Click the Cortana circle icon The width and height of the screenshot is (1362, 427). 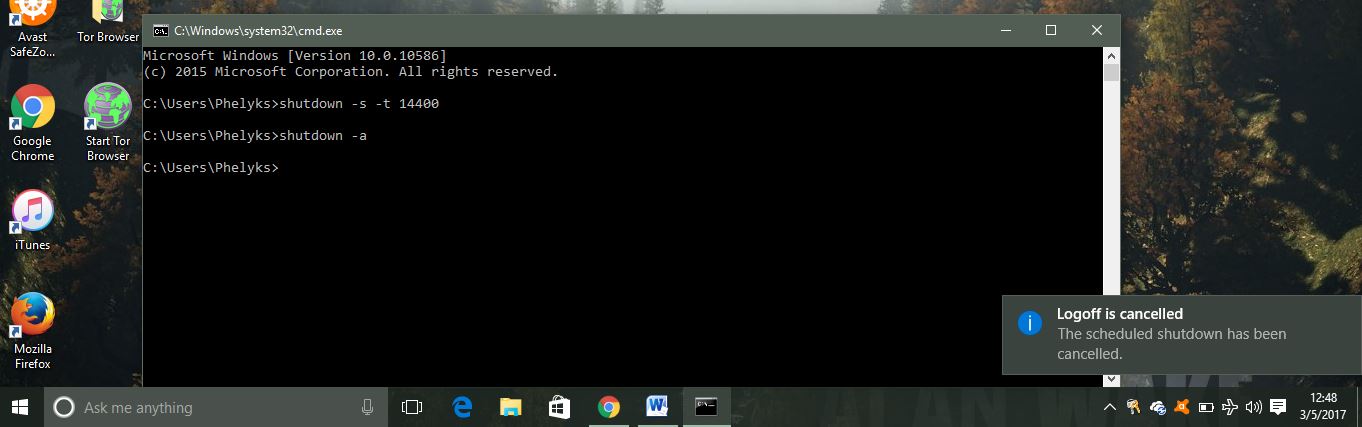click(63, 407)
